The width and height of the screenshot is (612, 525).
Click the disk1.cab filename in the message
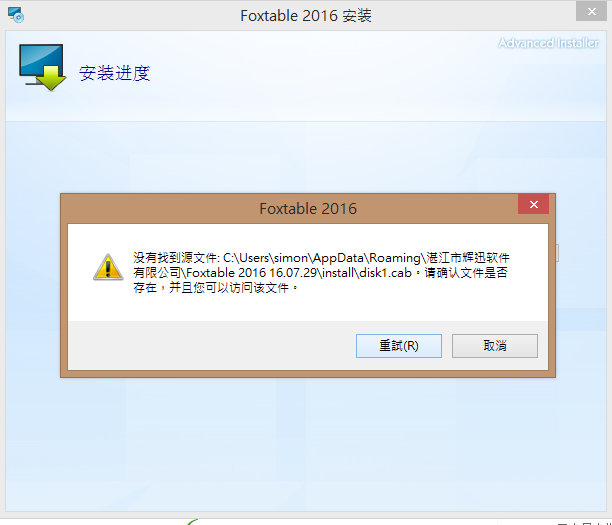385,272
